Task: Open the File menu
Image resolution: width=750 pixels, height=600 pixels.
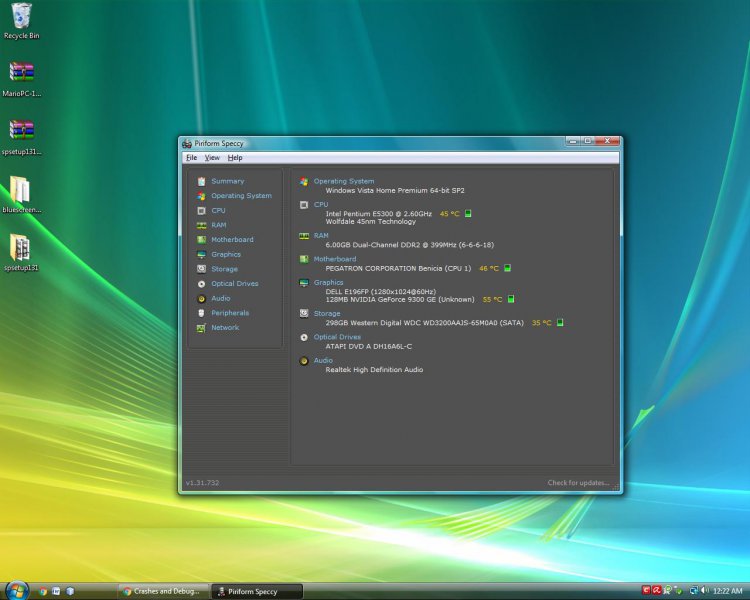Action: tap(191, 158)
